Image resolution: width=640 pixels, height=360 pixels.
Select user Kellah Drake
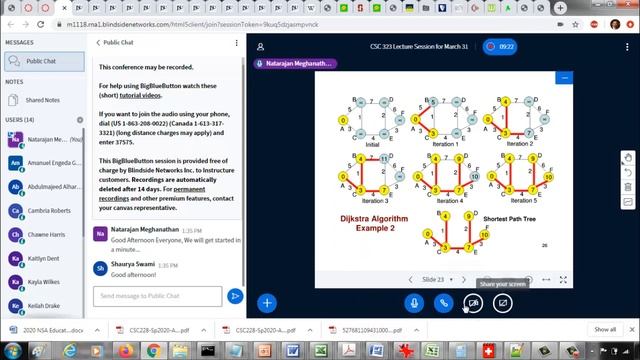coord(44,306)
